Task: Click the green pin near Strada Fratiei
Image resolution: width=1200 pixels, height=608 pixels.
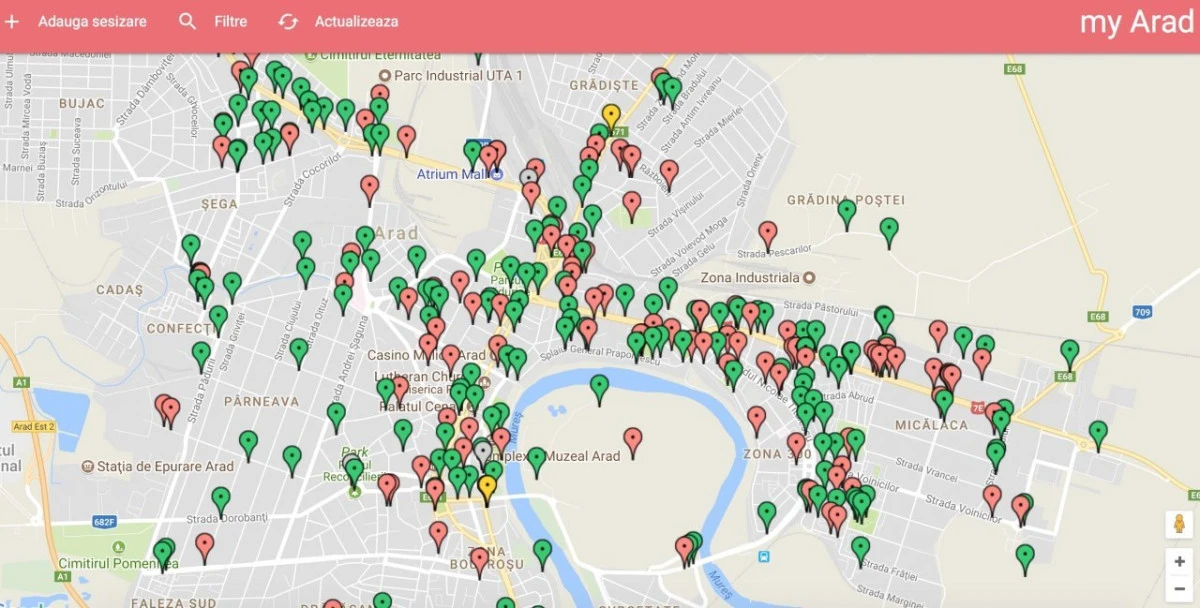Action: click(x=860, y=550)
